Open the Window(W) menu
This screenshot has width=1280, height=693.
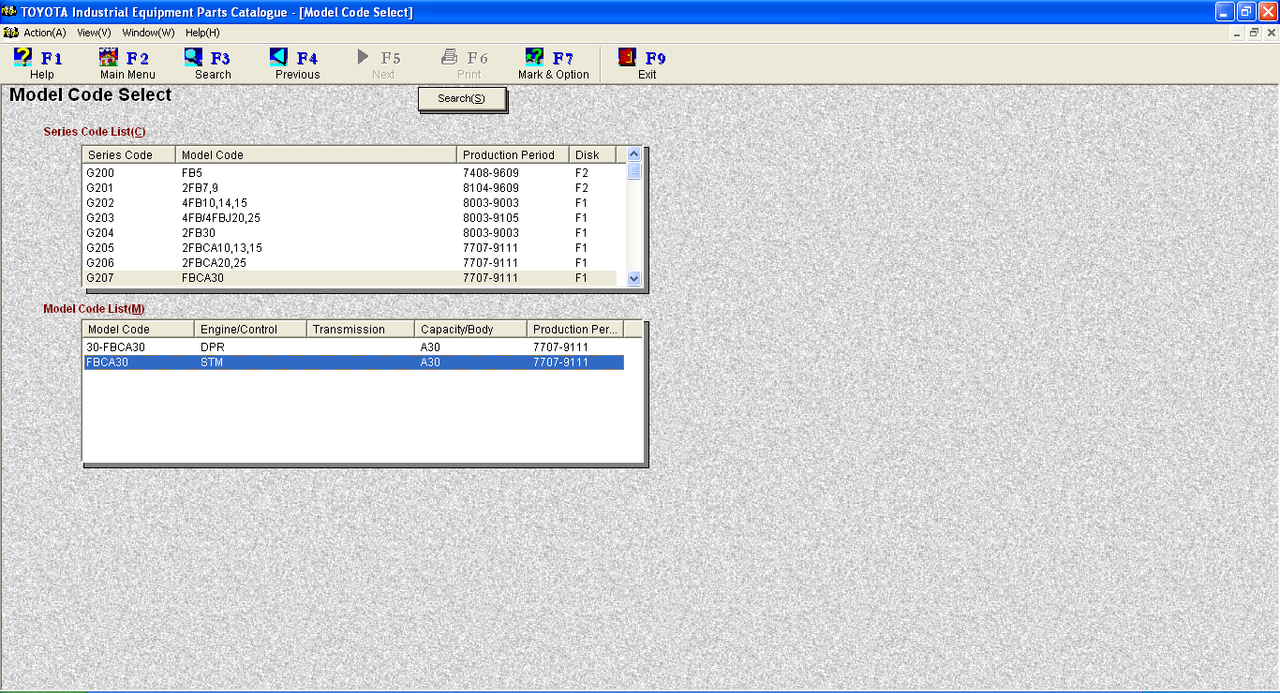tap(148, 33)
